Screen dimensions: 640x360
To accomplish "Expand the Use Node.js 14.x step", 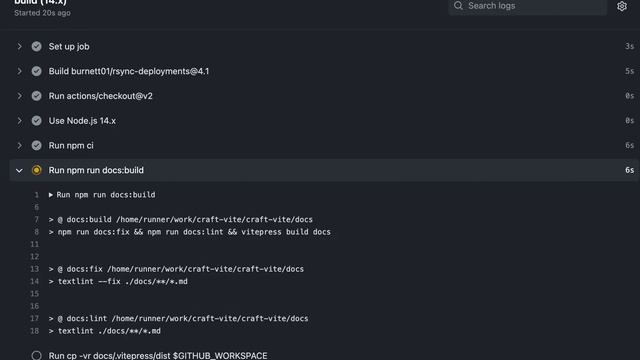I will 19,121.
